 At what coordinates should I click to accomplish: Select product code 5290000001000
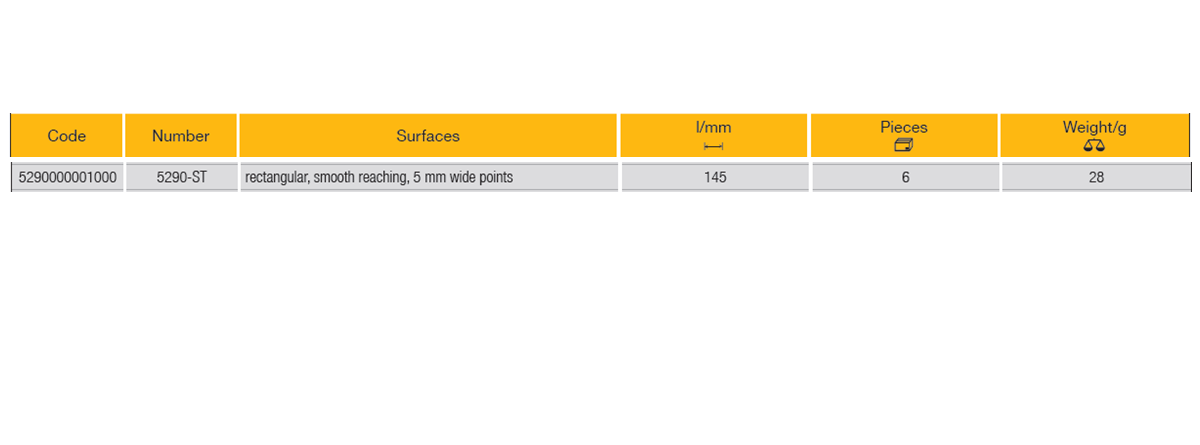coord(67,178)
